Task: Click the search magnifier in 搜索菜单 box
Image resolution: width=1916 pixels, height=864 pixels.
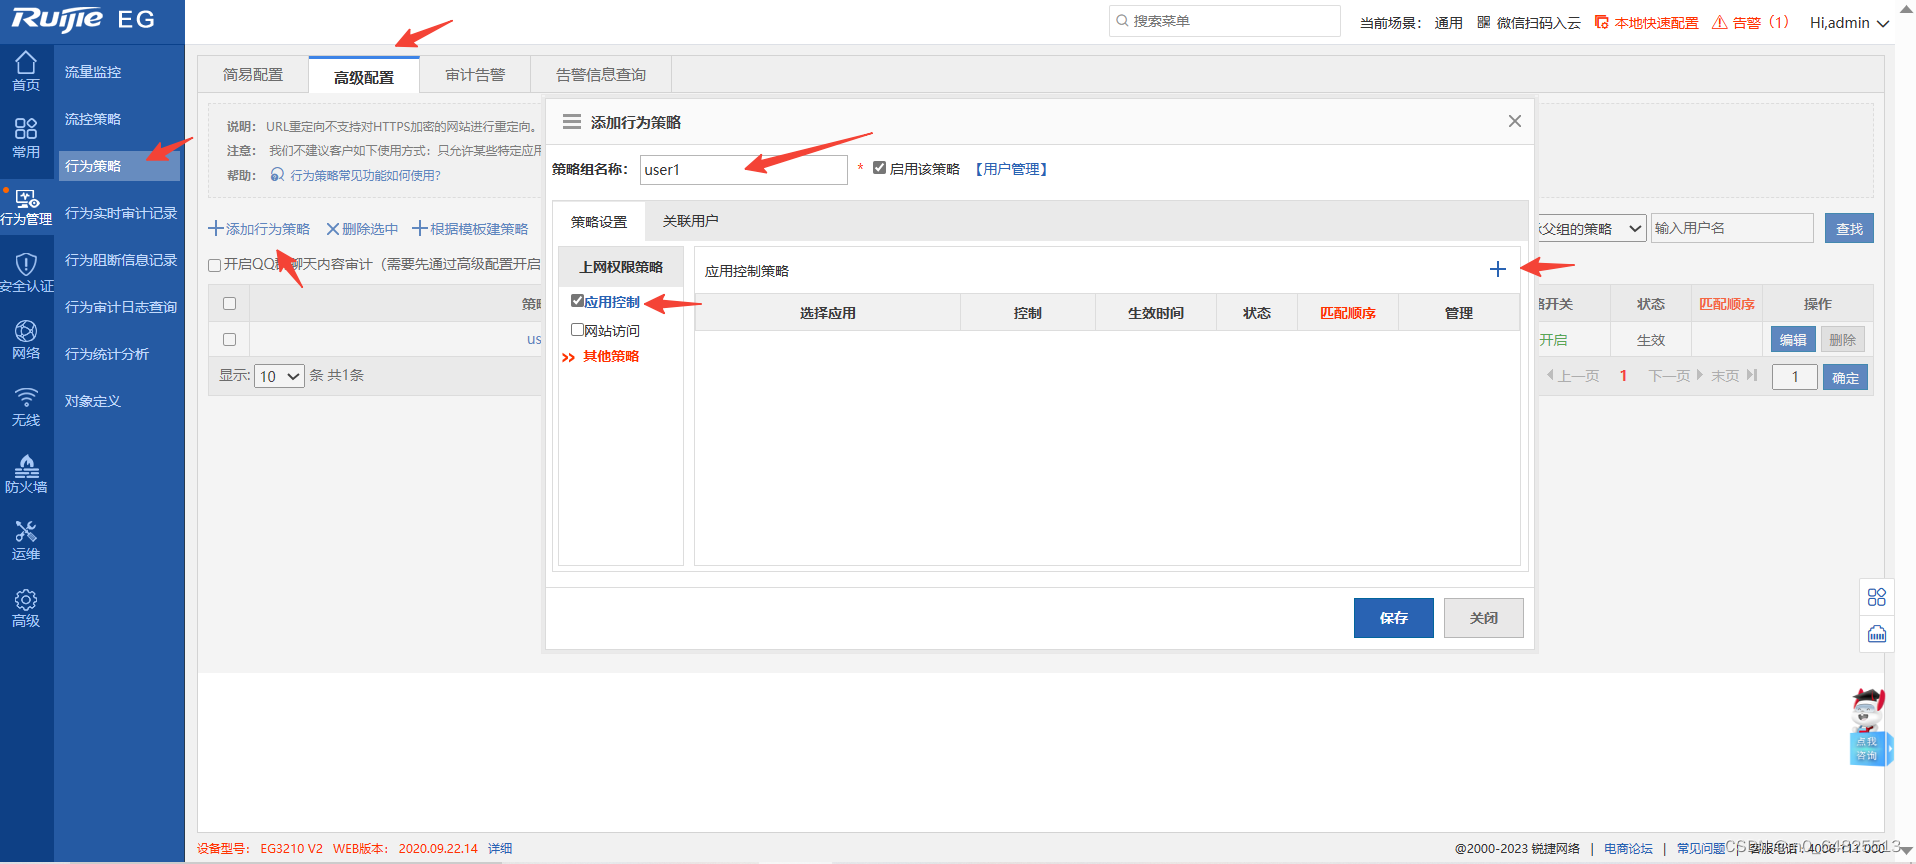Action: click(1122, 21)
